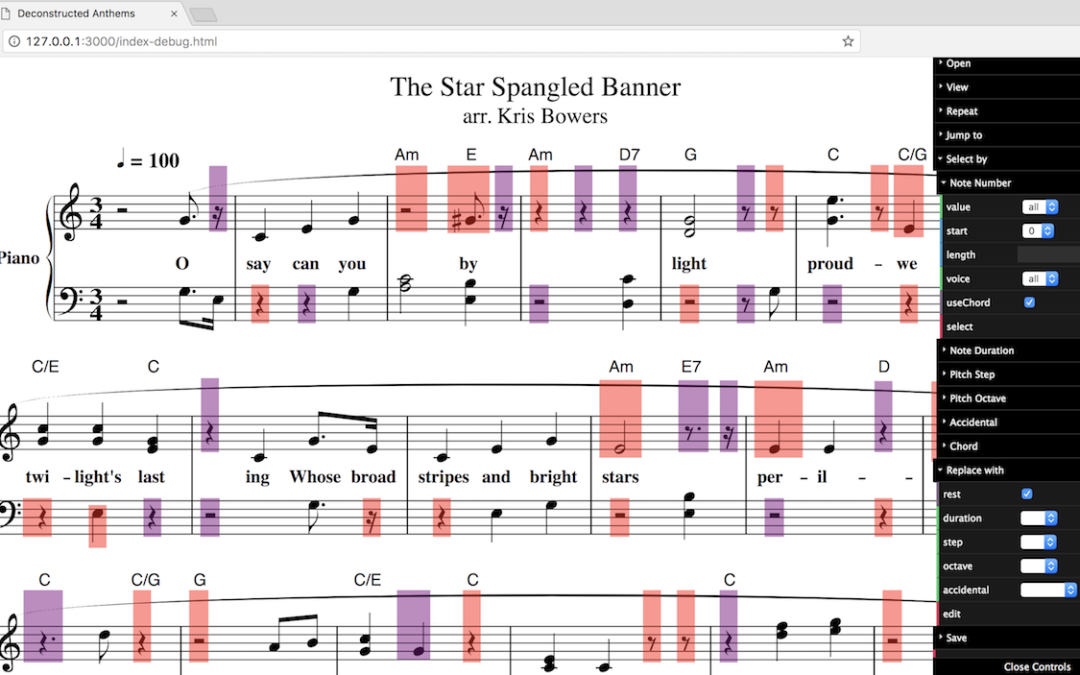Open the step dropdown in Replace with
The width and height of the screenshot is (1080, 675).
pyautogui.click(x=1039, y=542)
